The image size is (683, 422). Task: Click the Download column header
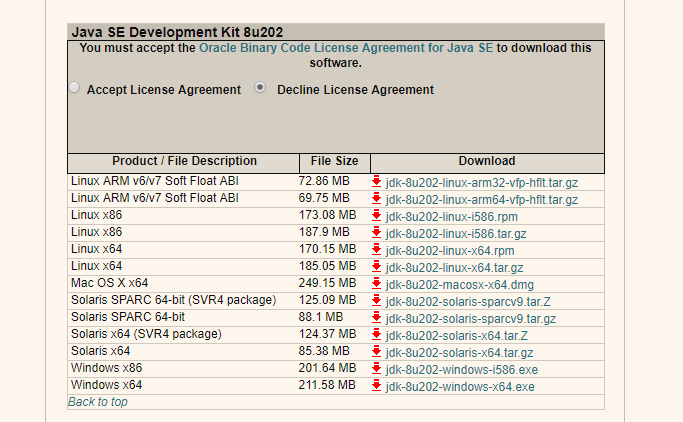487,161
